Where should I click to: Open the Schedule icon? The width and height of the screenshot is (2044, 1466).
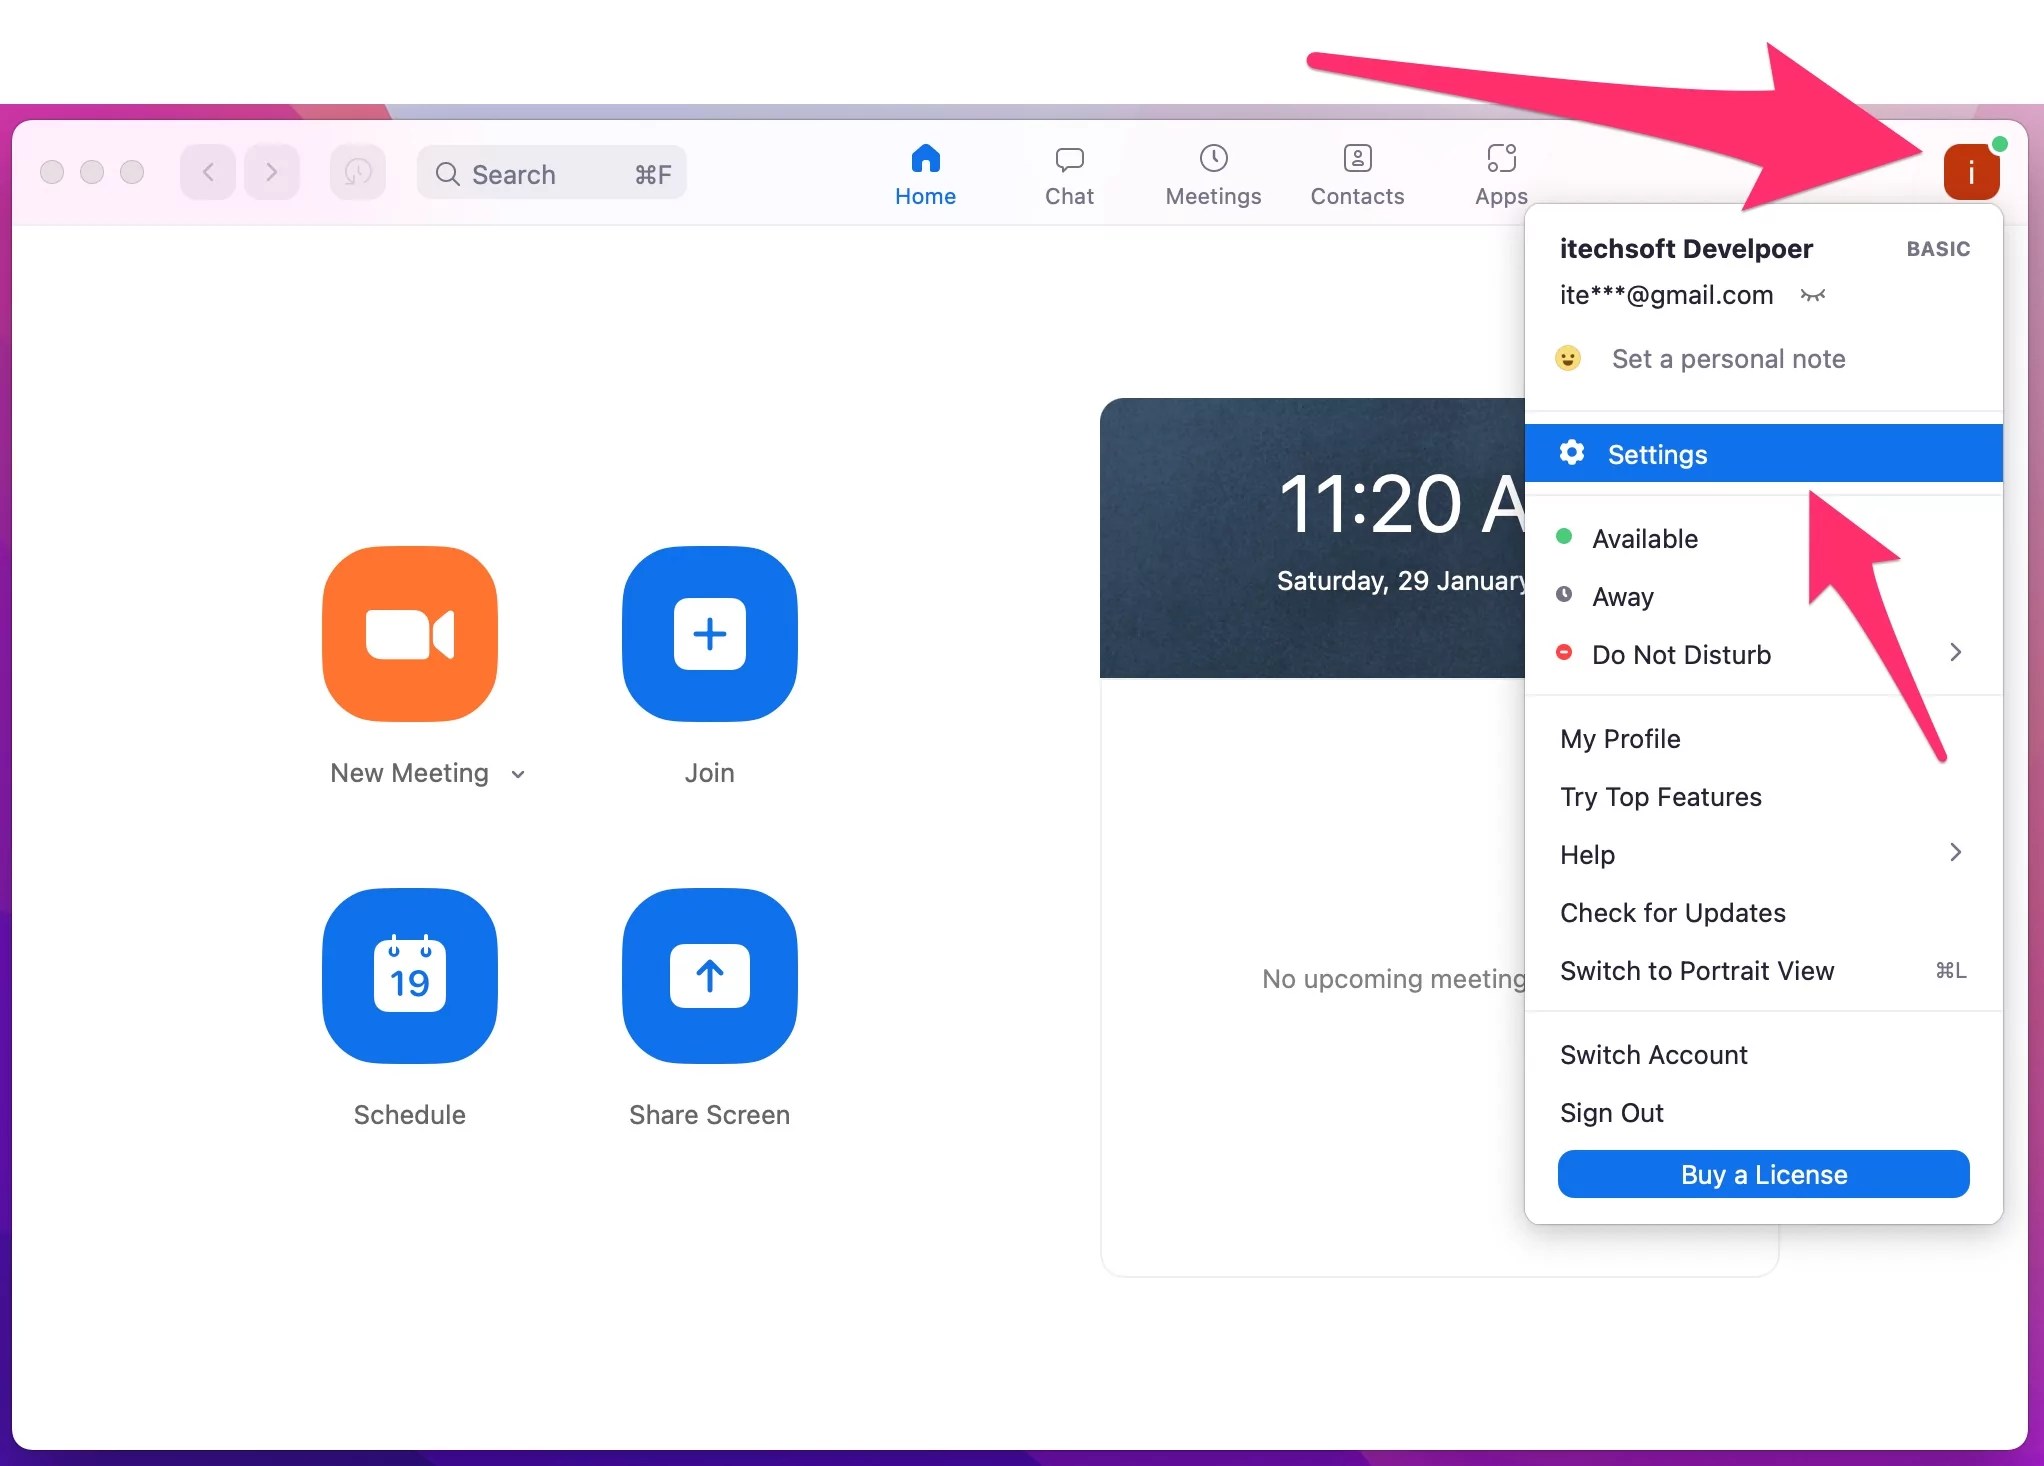409,977
